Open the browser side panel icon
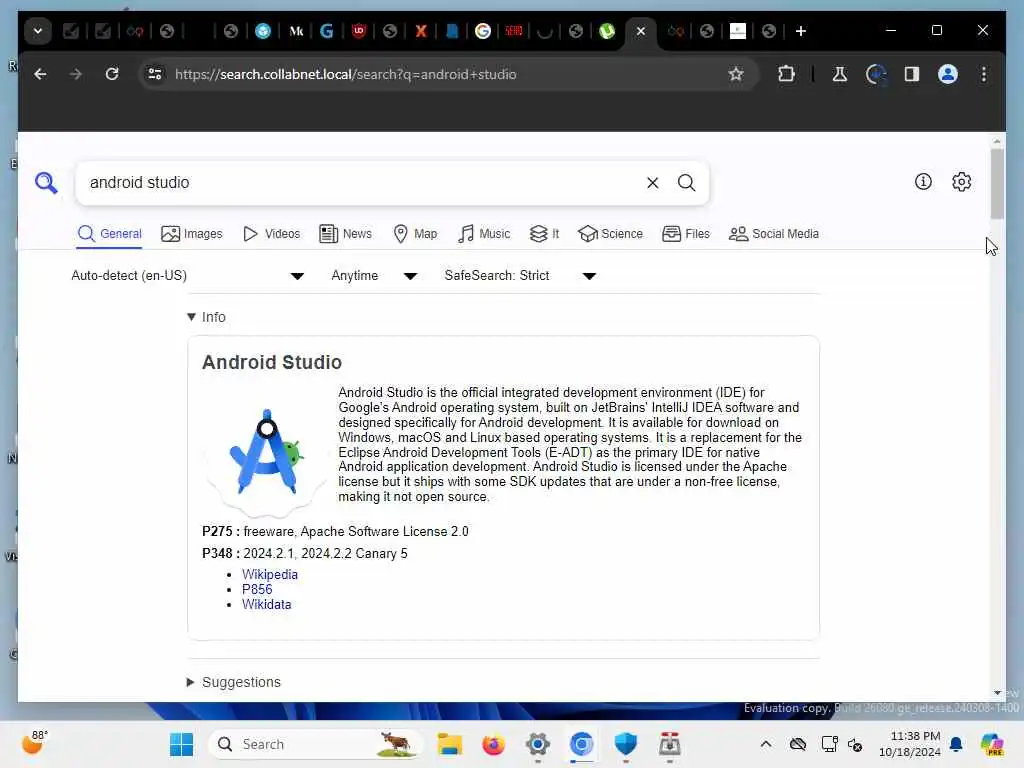This screenshot has width=1024, height=768. 912,74
